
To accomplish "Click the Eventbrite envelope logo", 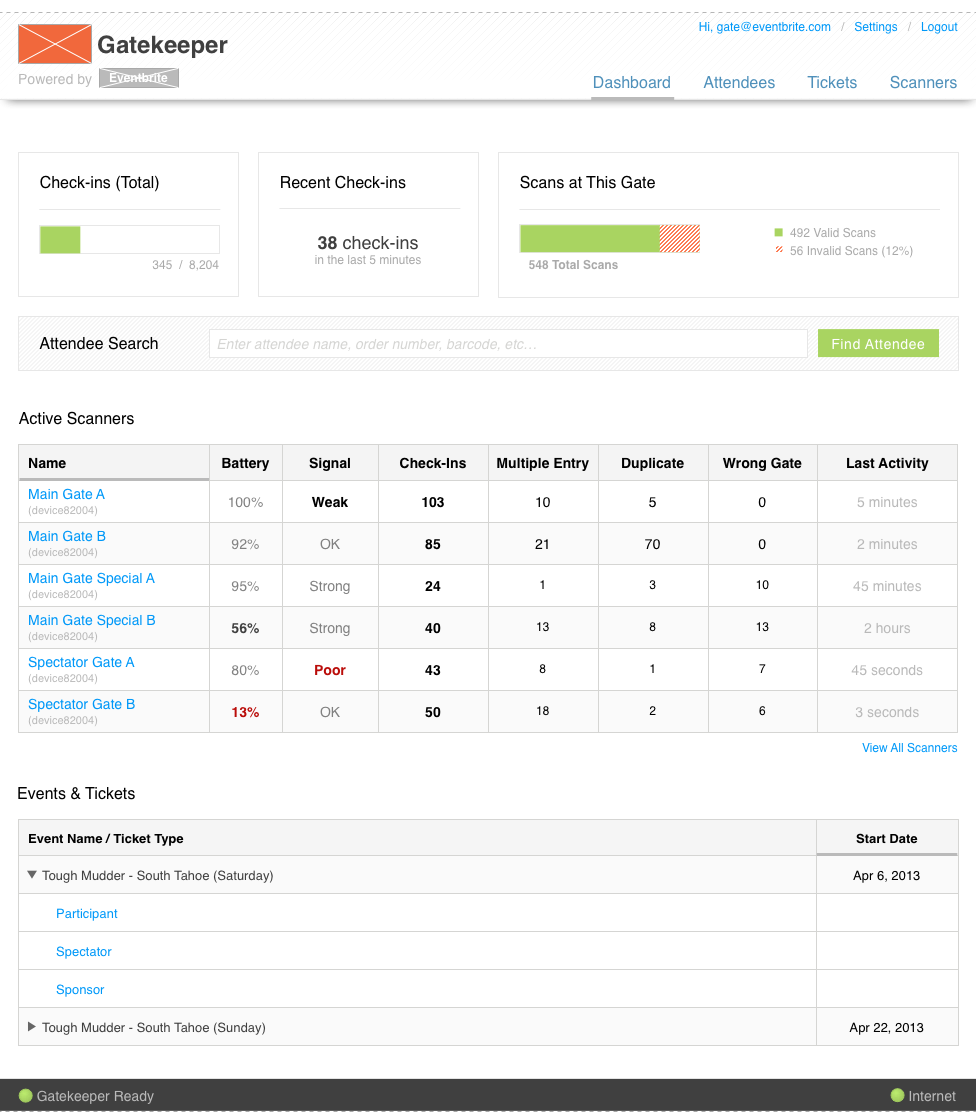I will (54, 44).
